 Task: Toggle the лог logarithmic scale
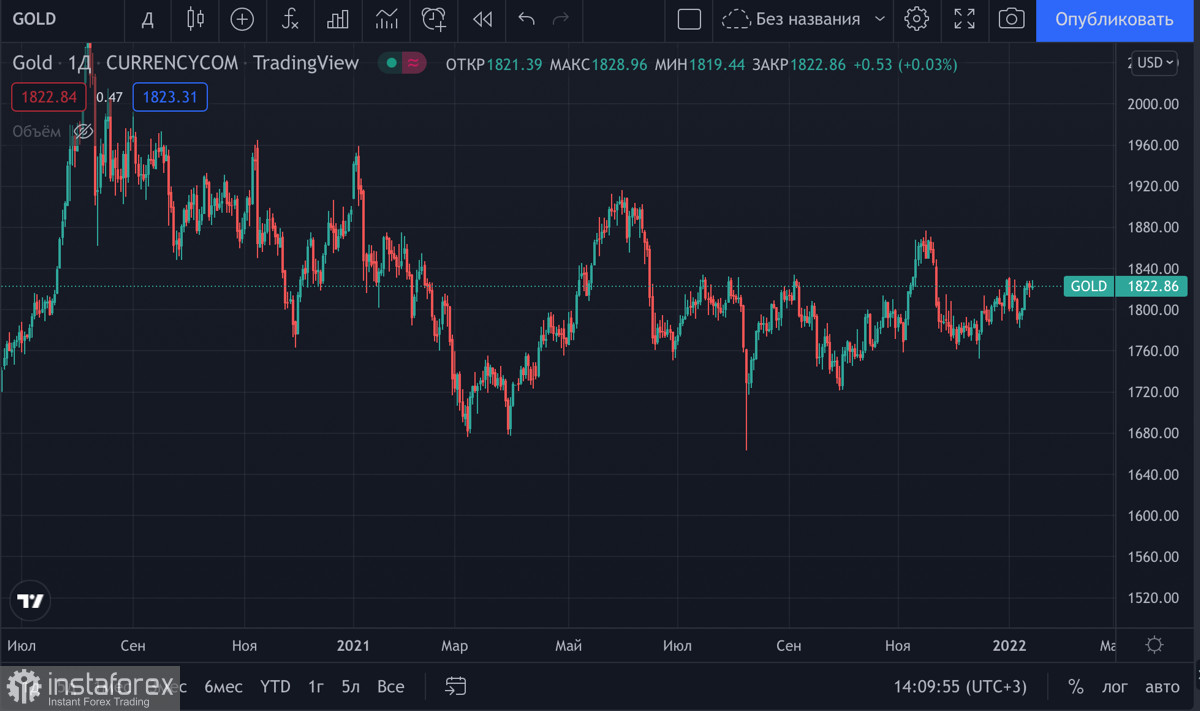1115,686
